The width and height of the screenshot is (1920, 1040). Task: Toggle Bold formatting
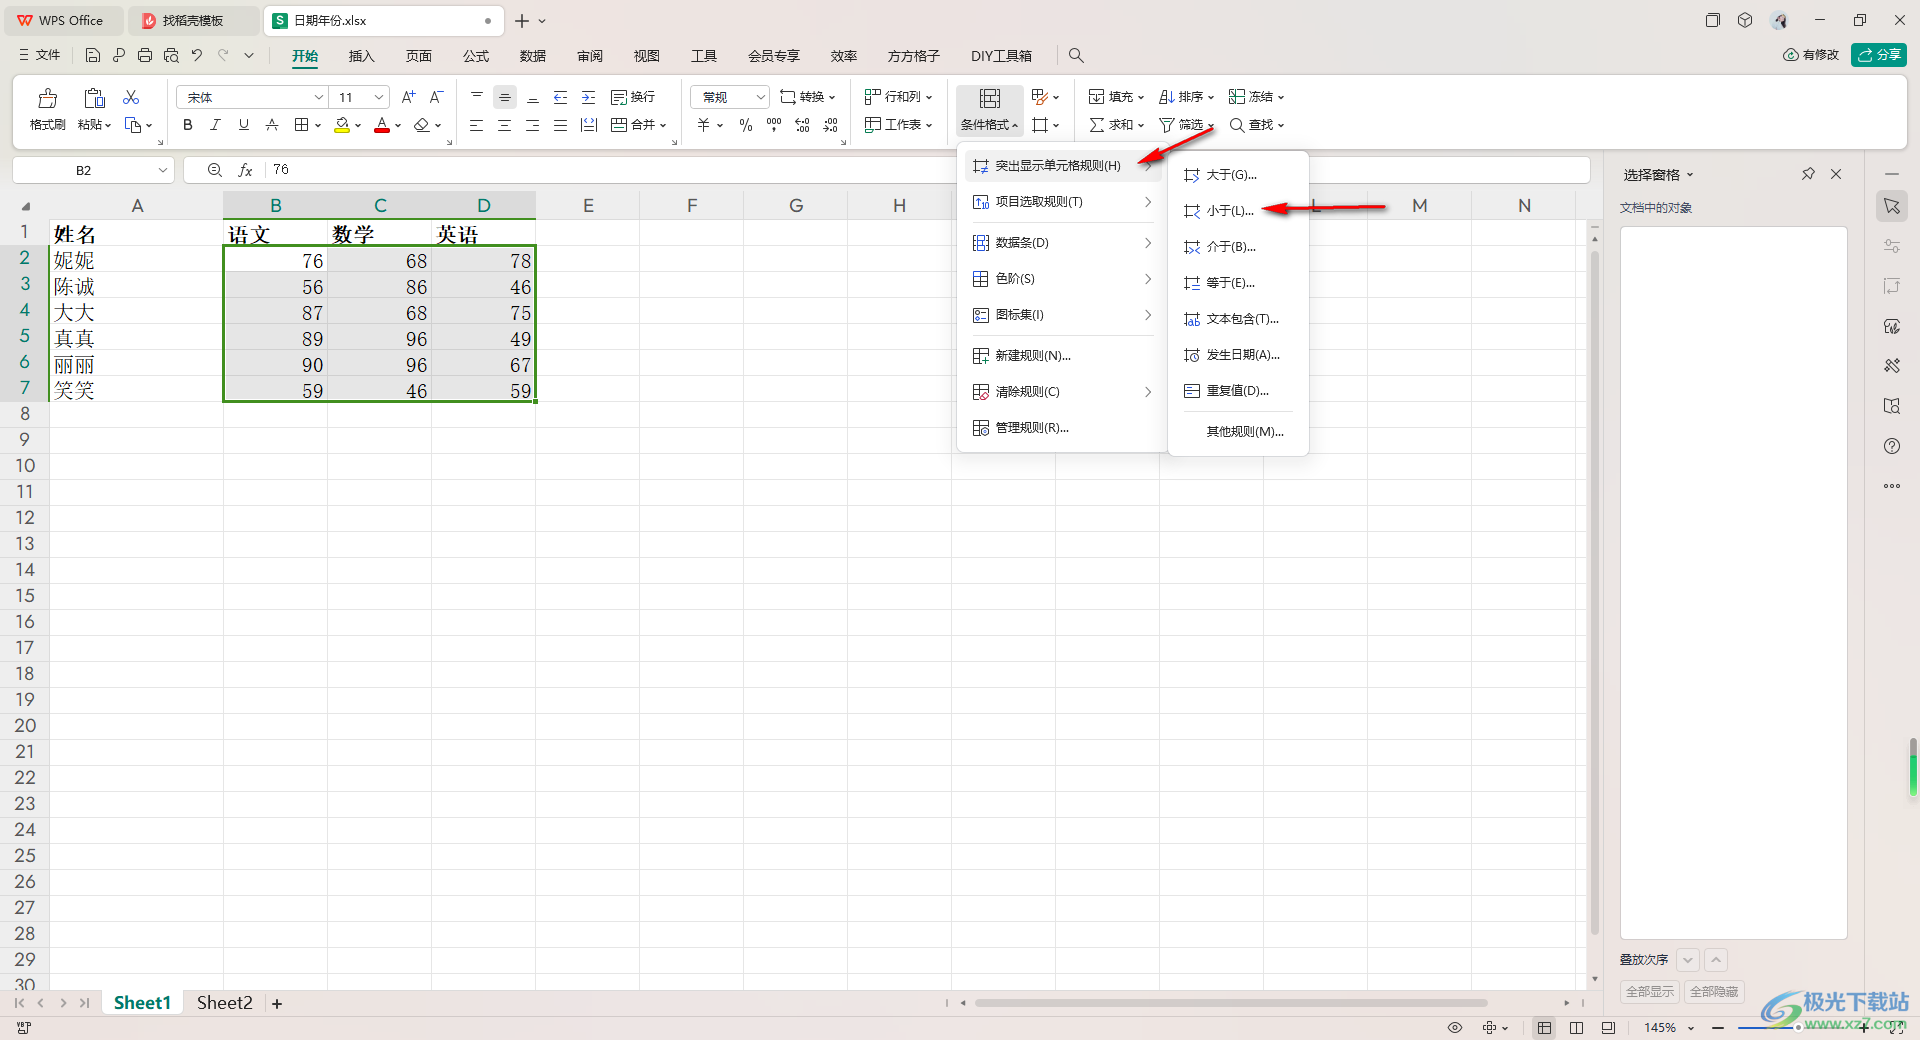[187, 125]
